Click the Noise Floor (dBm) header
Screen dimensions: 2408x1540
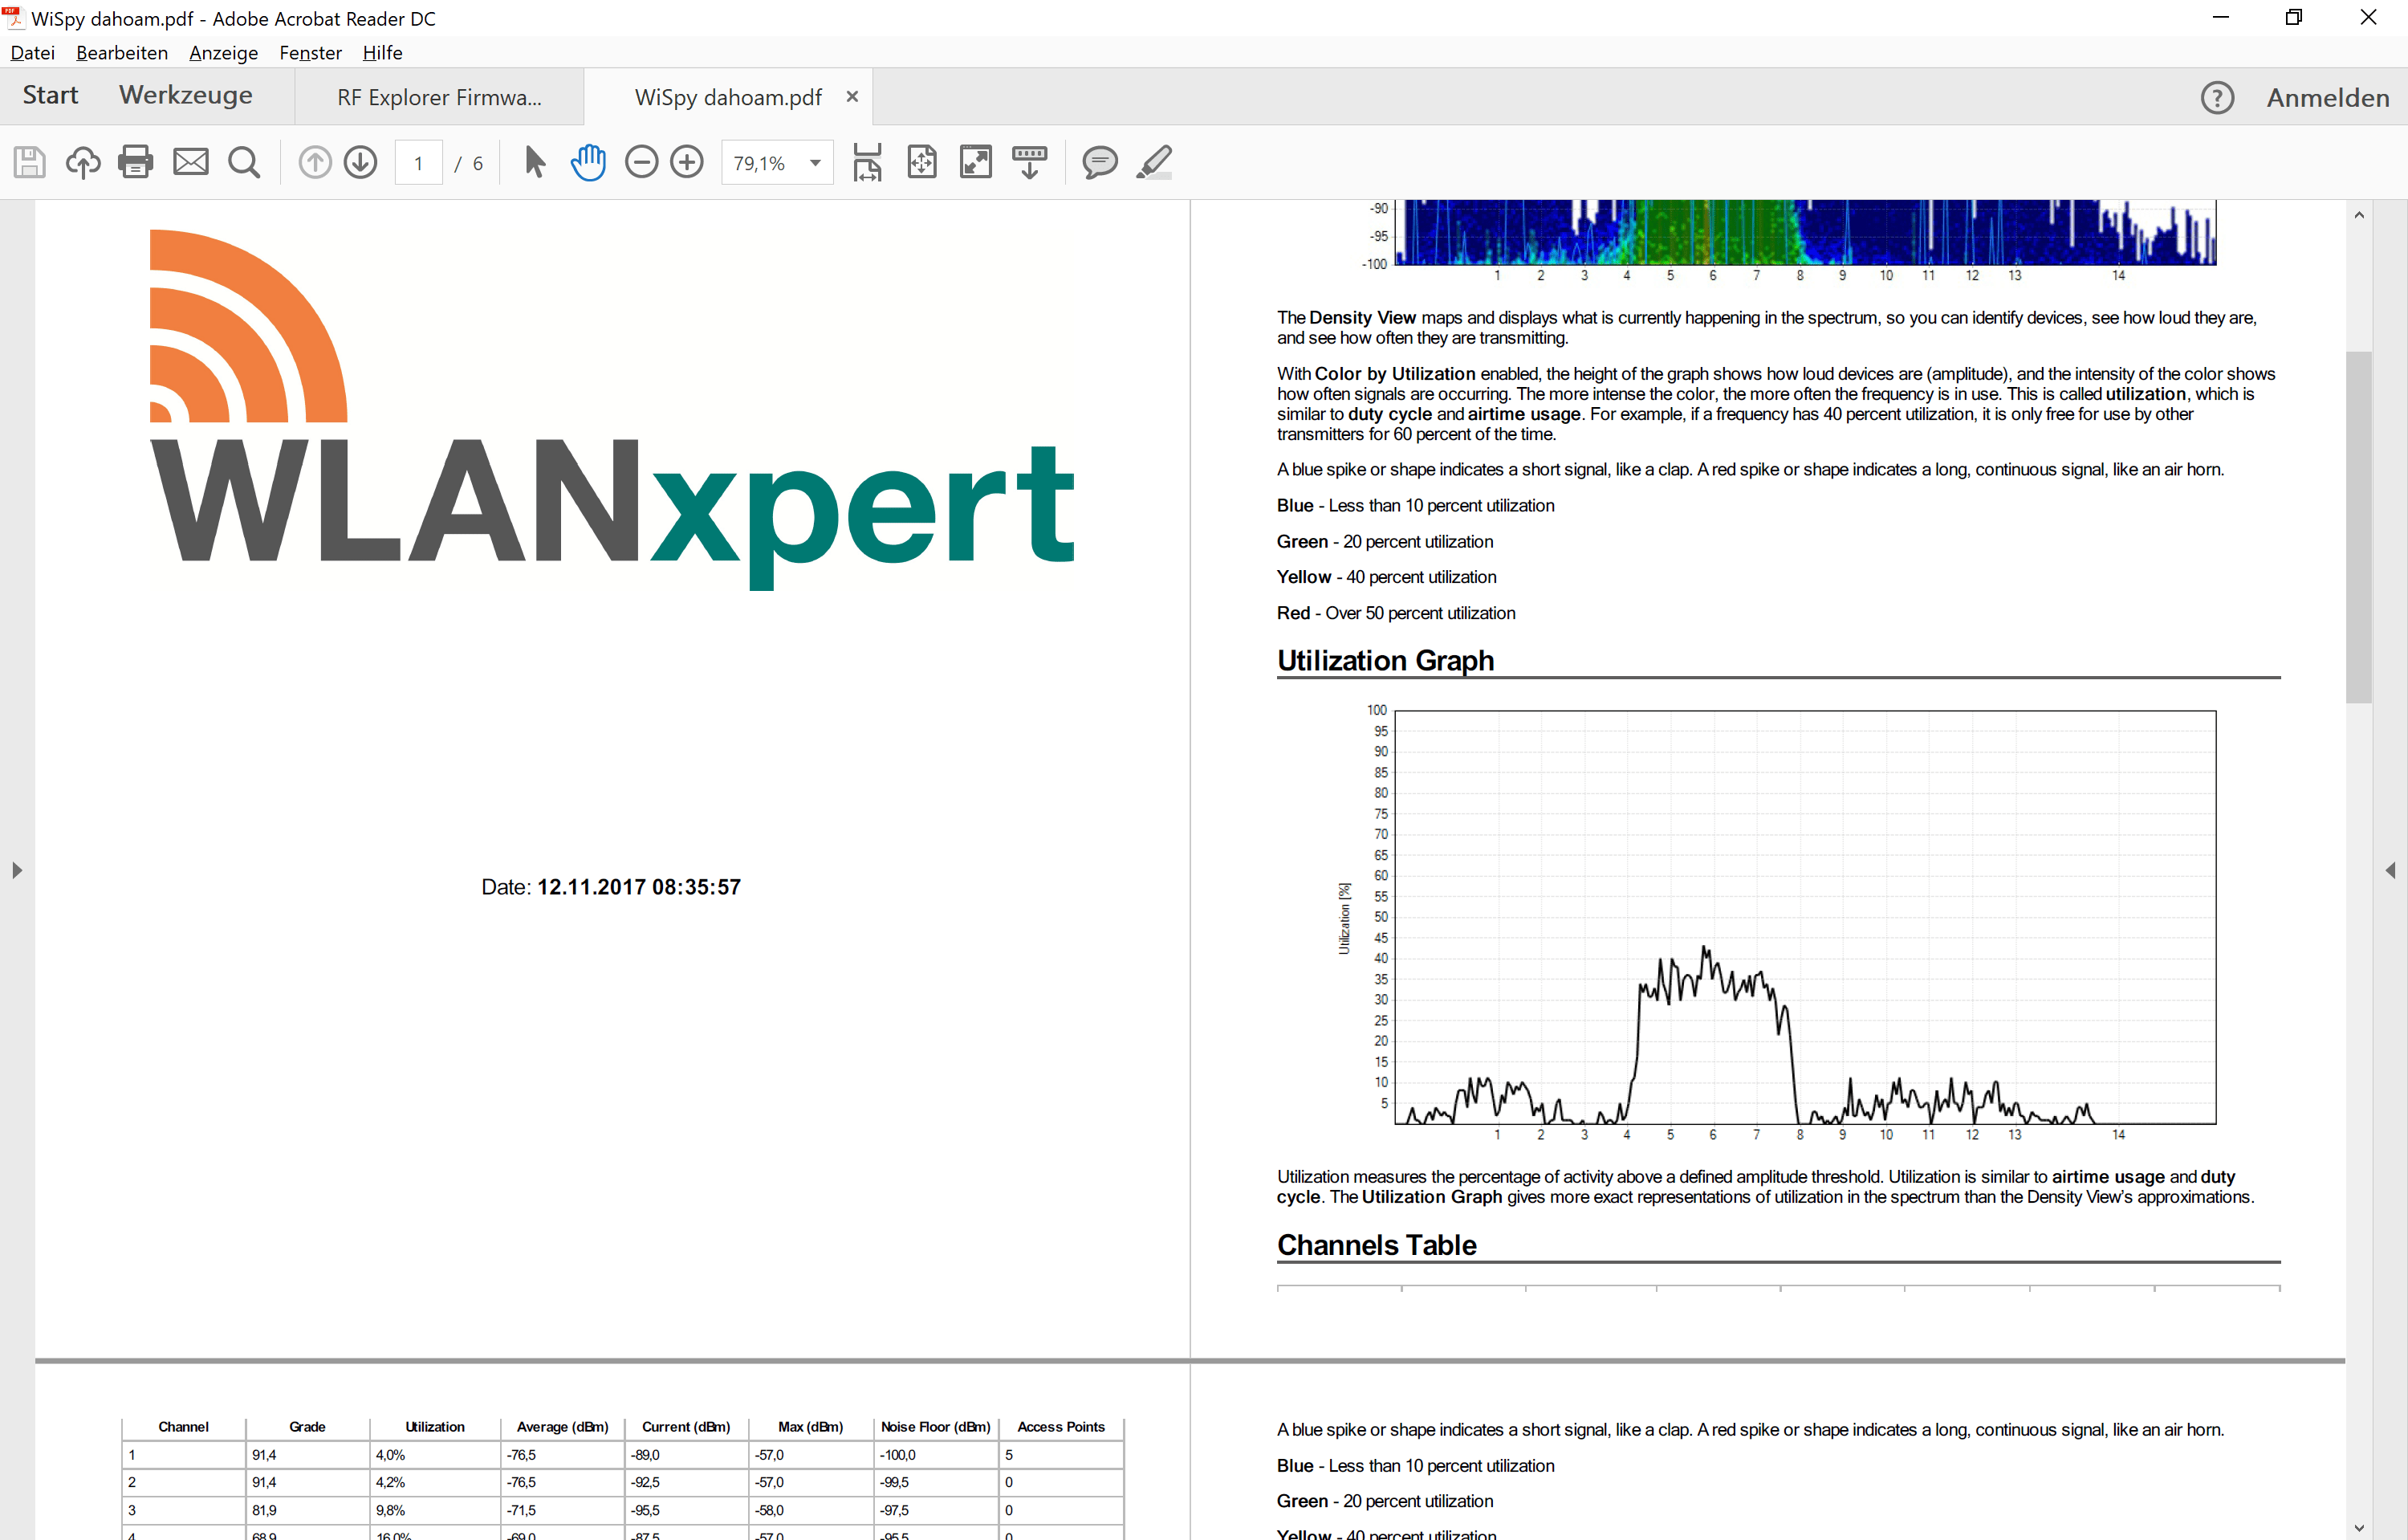(936, 1427)
